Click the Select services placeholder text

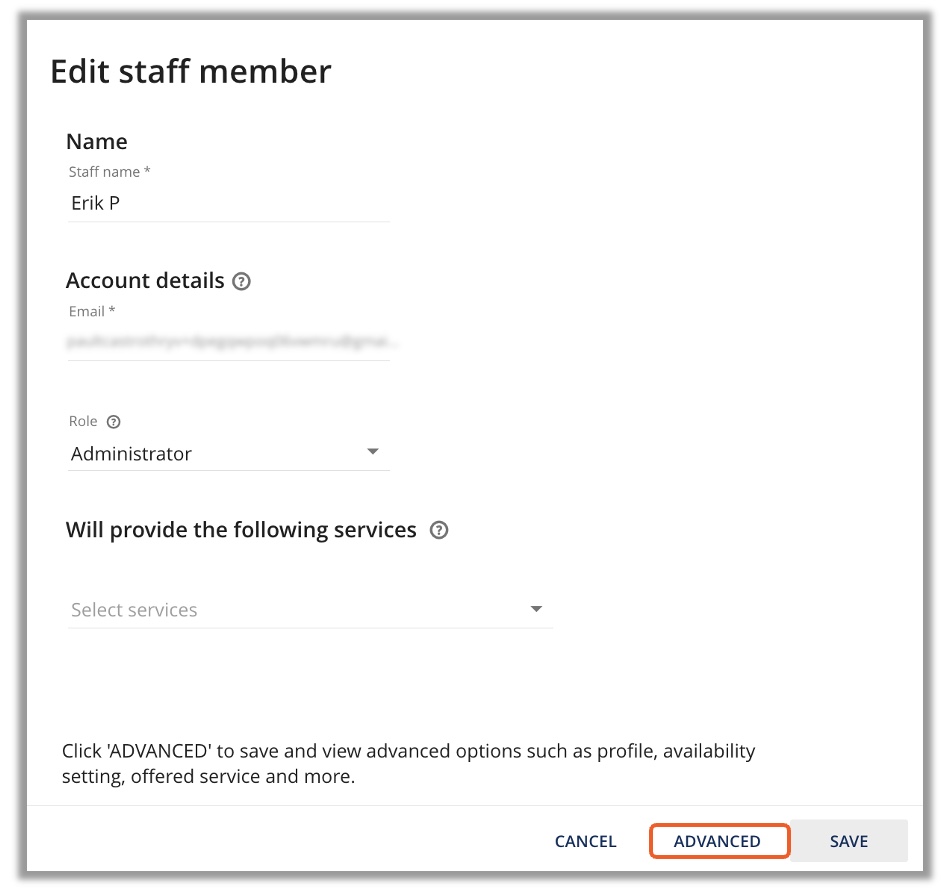pos(134,610)
